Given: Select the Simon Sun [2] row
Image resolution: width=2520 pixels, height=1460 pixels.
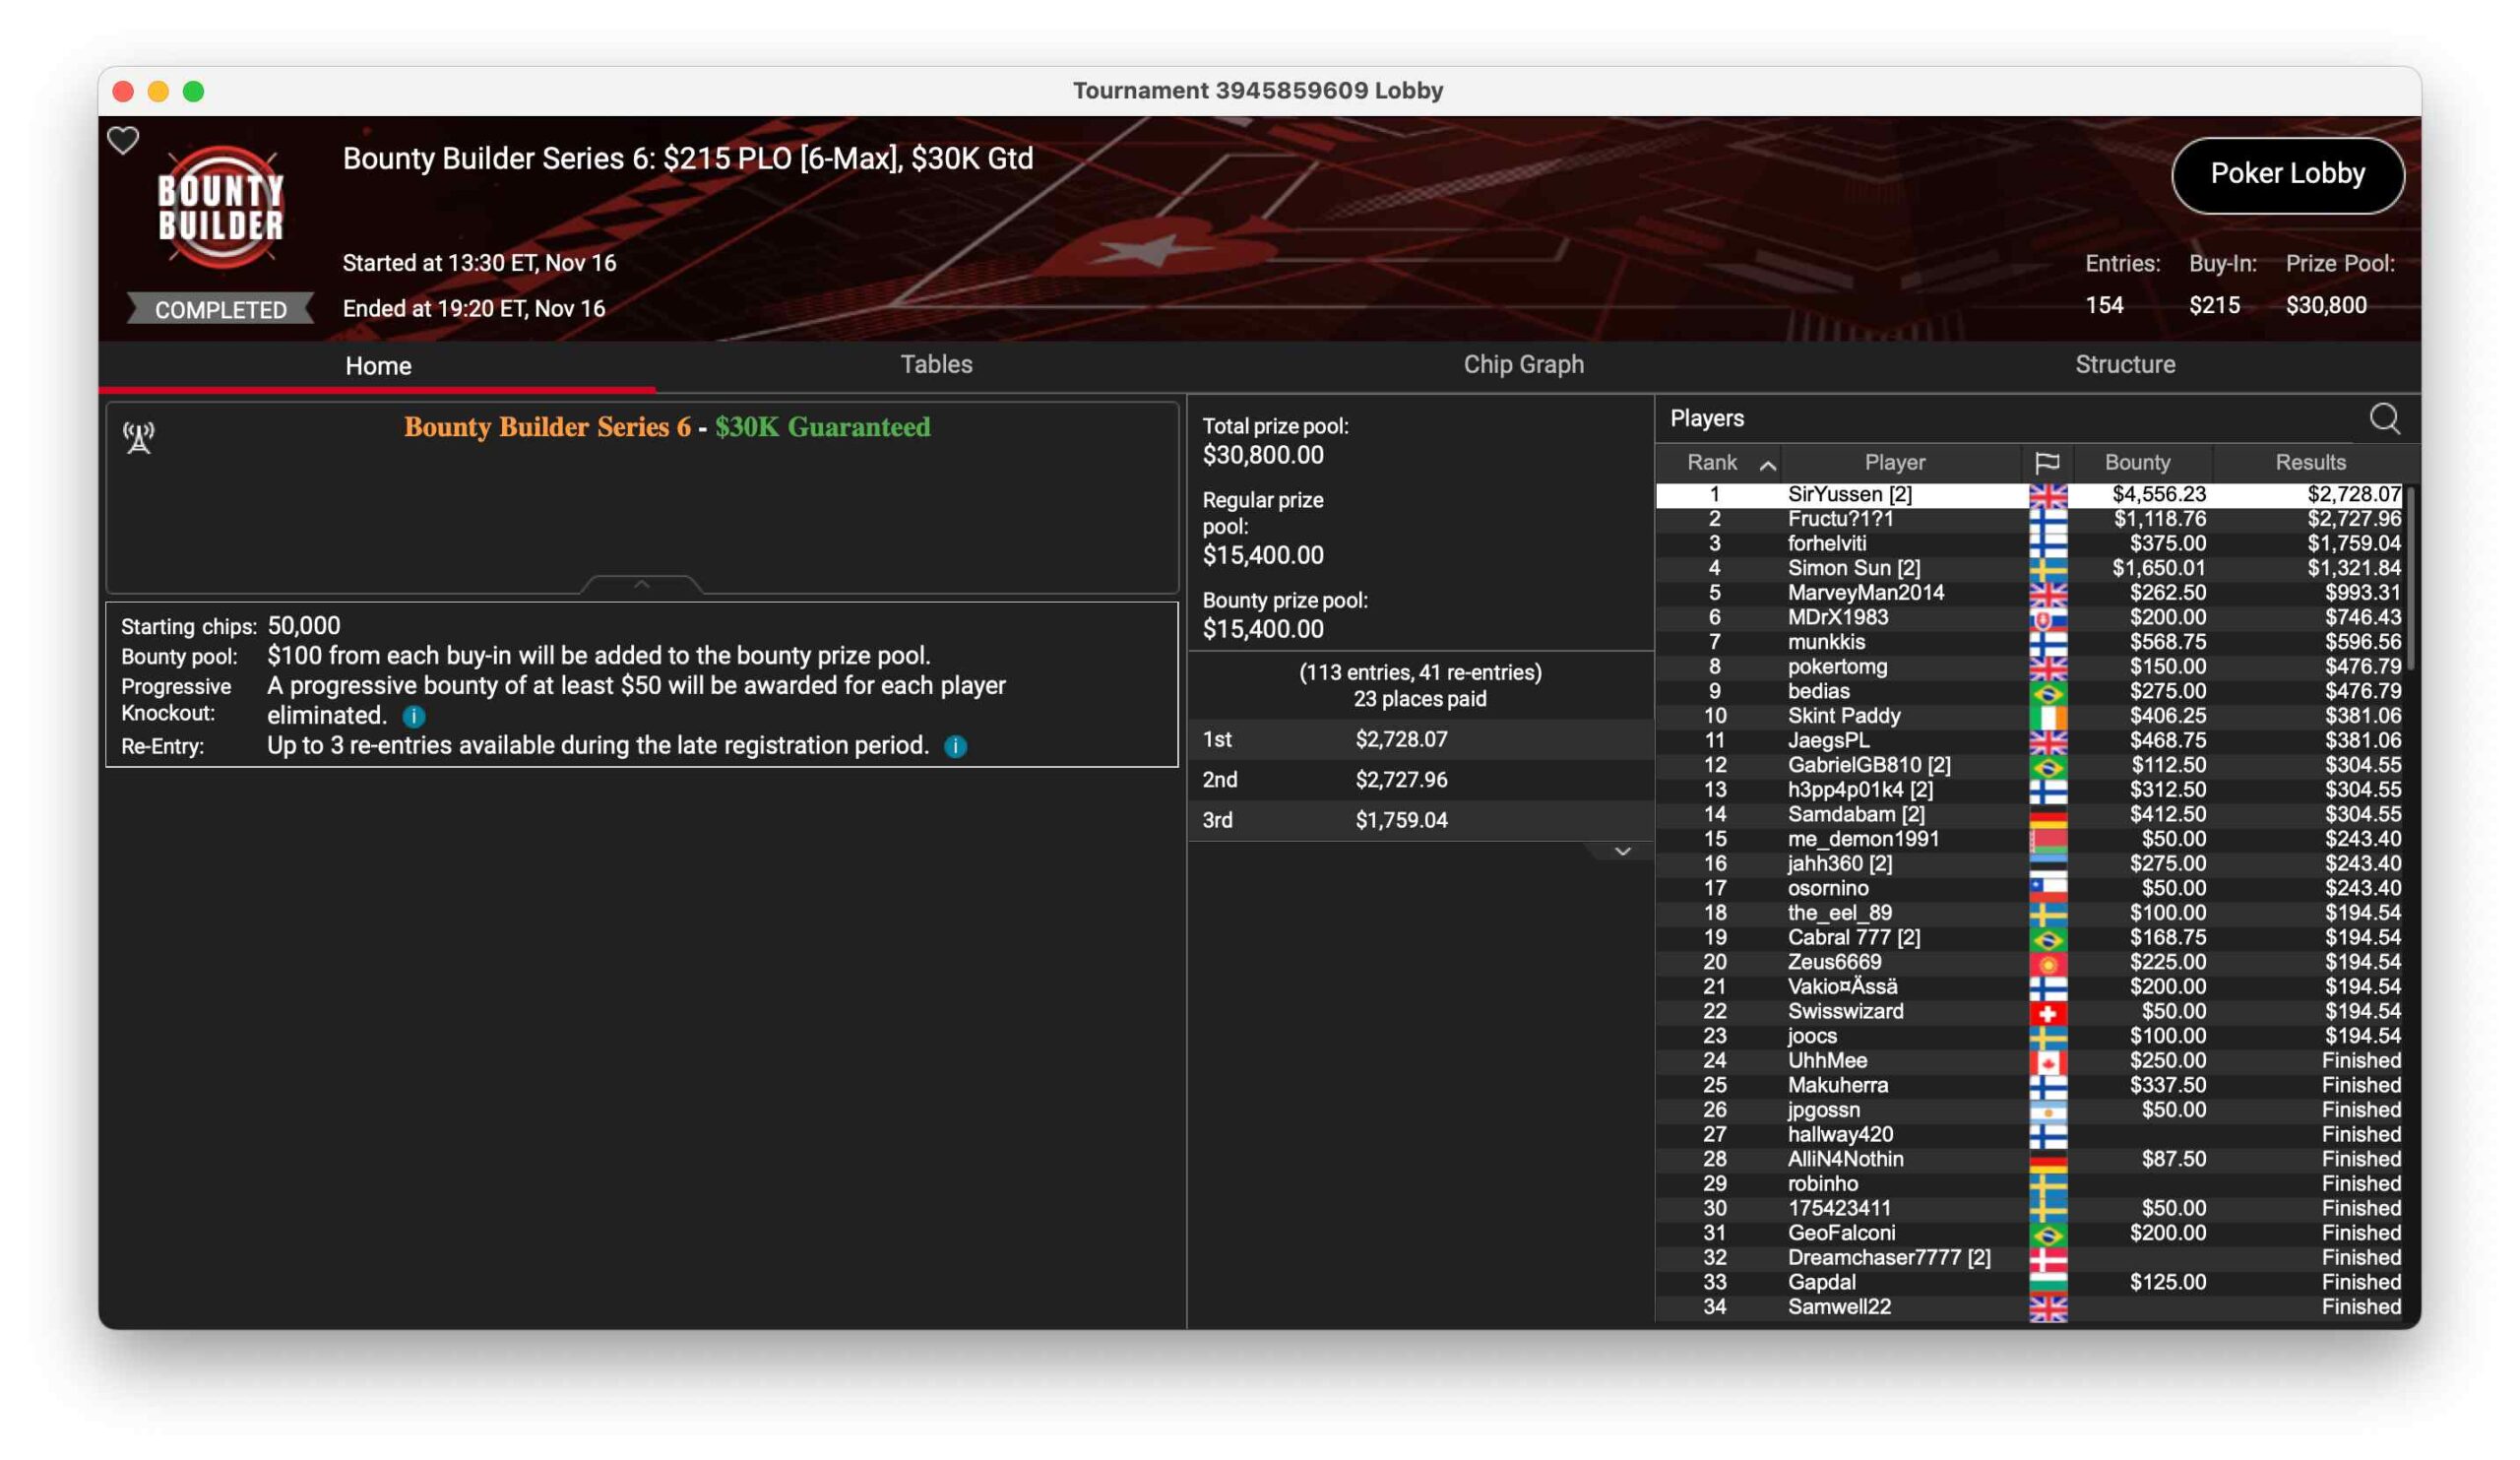Looking at the screenshot, I should click(1853, 568).
